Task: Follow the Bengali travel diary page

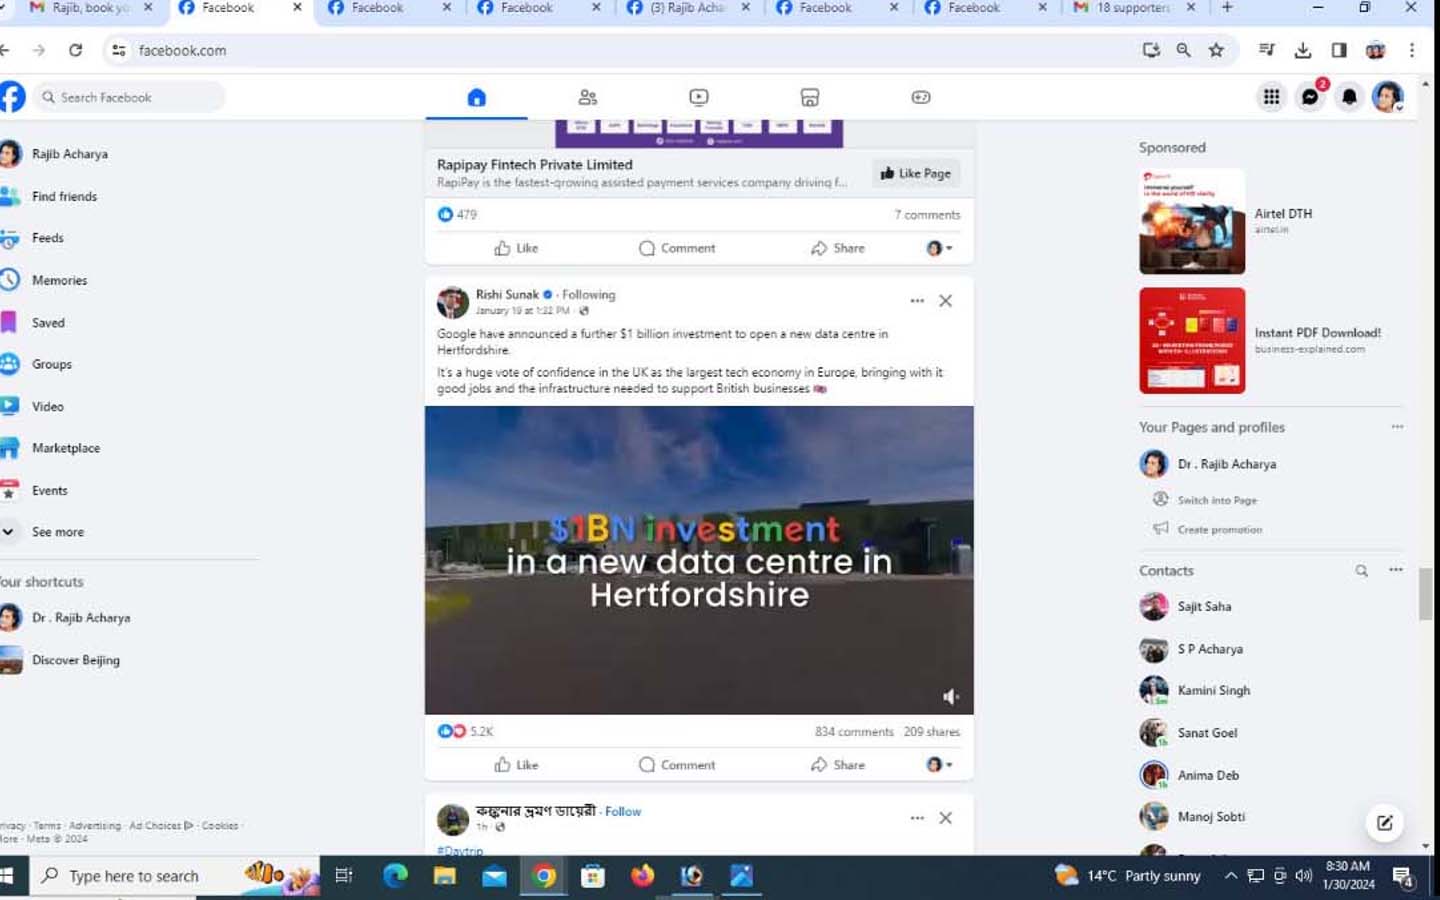Action: (623, 811)
